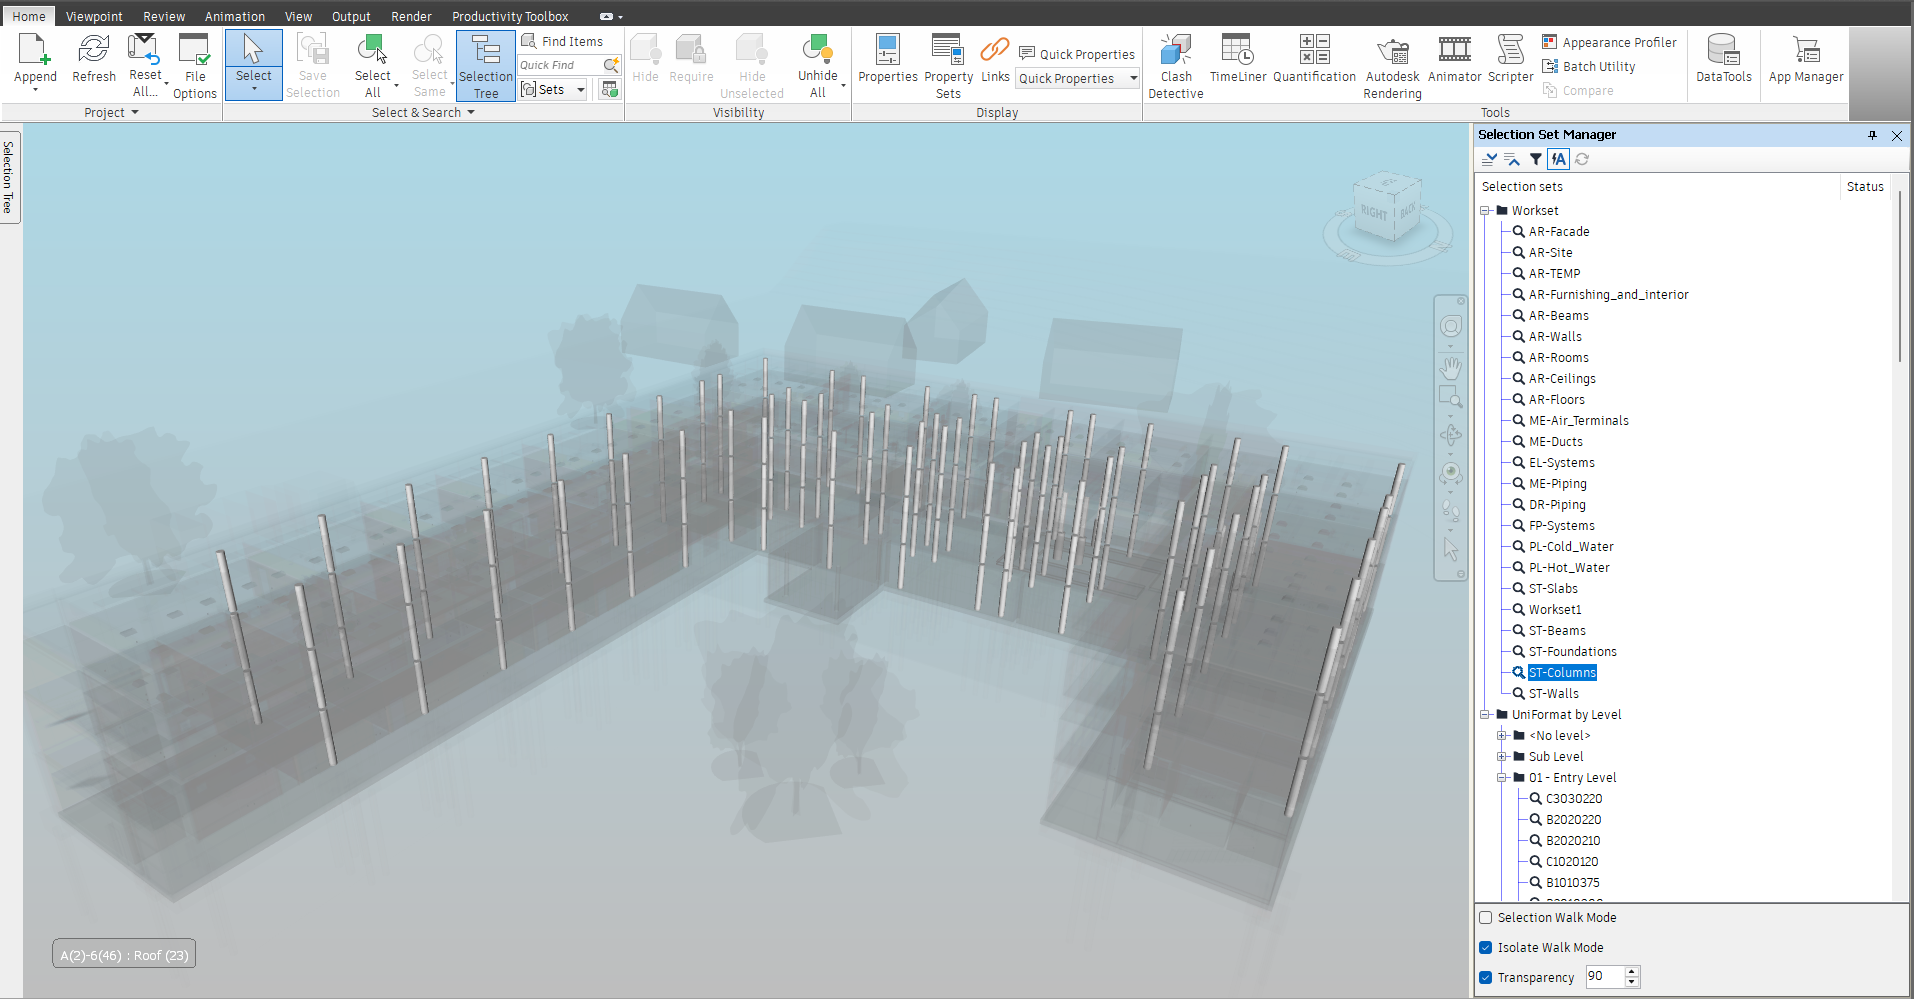Expand the Sub Level folder
The width and height of the screenshot is (1914, 999).
point(1502,757)
